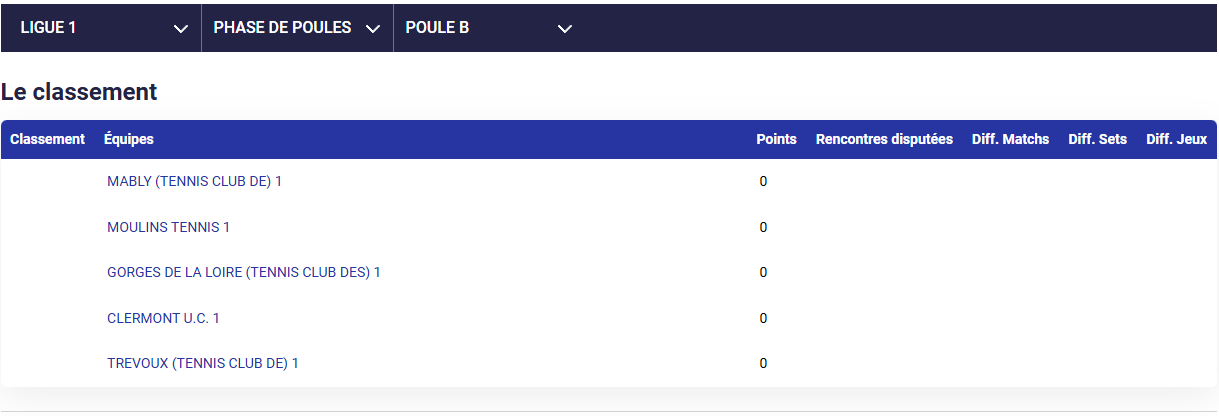Click the Classement column header
This screenshot has height=416, width=1219.
point(48,139)
